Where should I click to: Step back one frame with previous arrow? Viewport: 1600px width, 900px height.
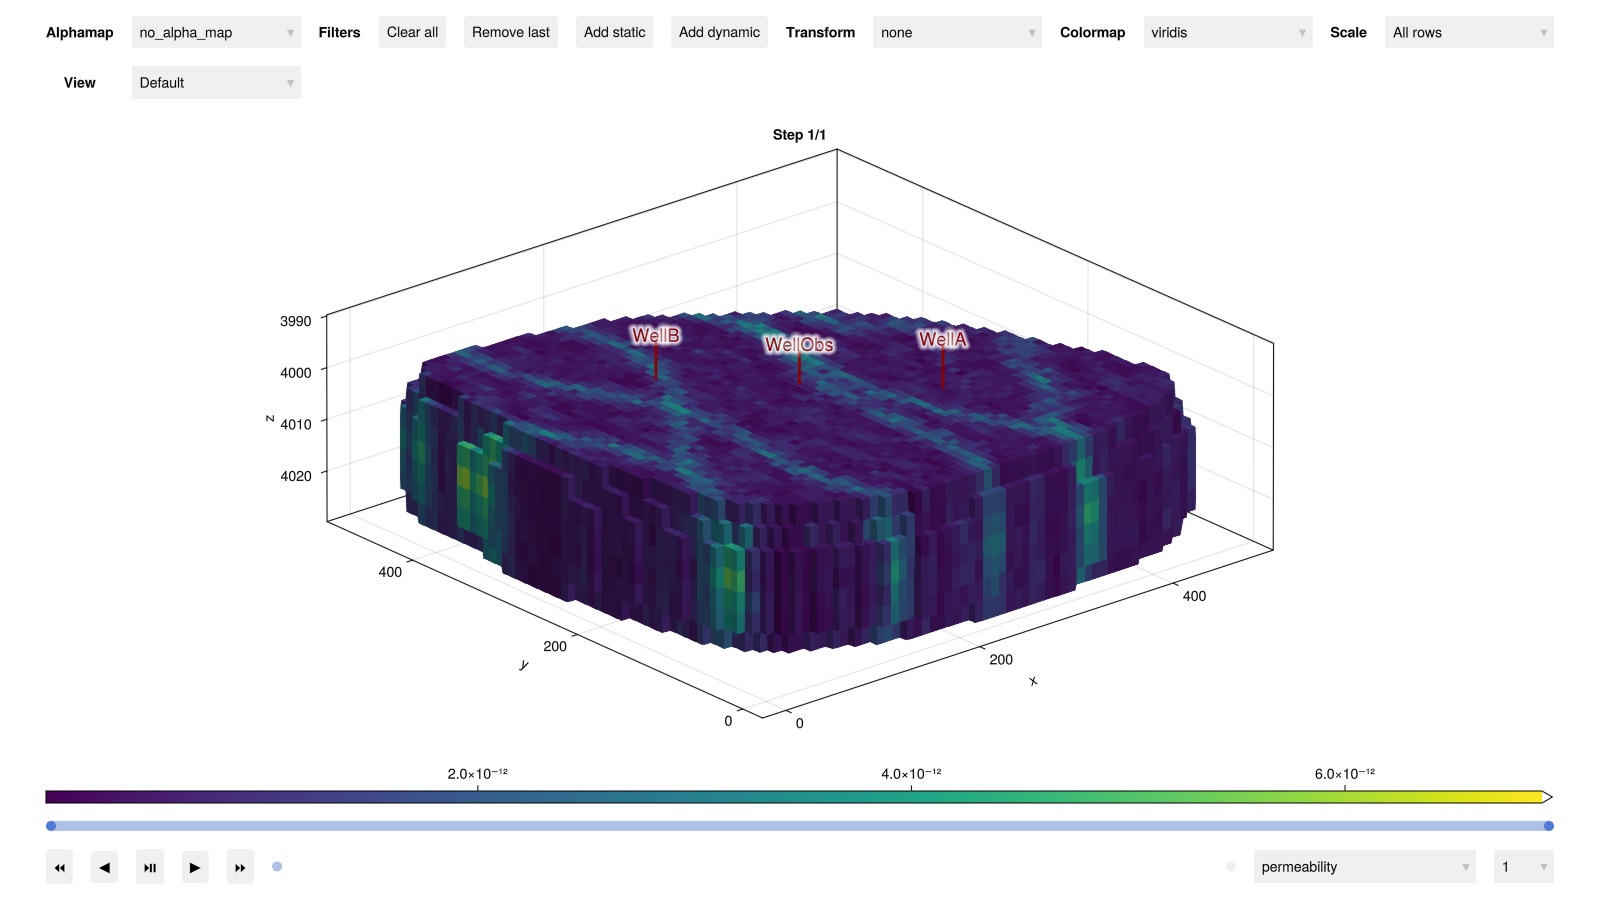pyautogui.click(x=104, y=867)
